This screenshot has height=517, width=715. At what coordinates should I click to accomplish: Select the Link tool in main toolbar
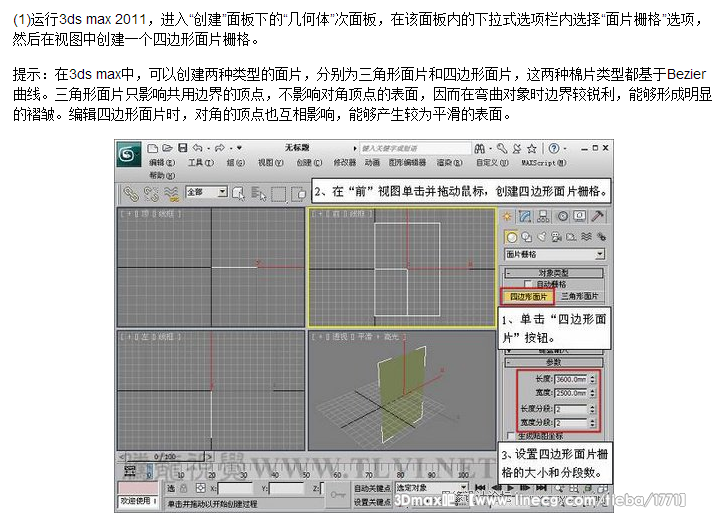click(x=131, y=194)
